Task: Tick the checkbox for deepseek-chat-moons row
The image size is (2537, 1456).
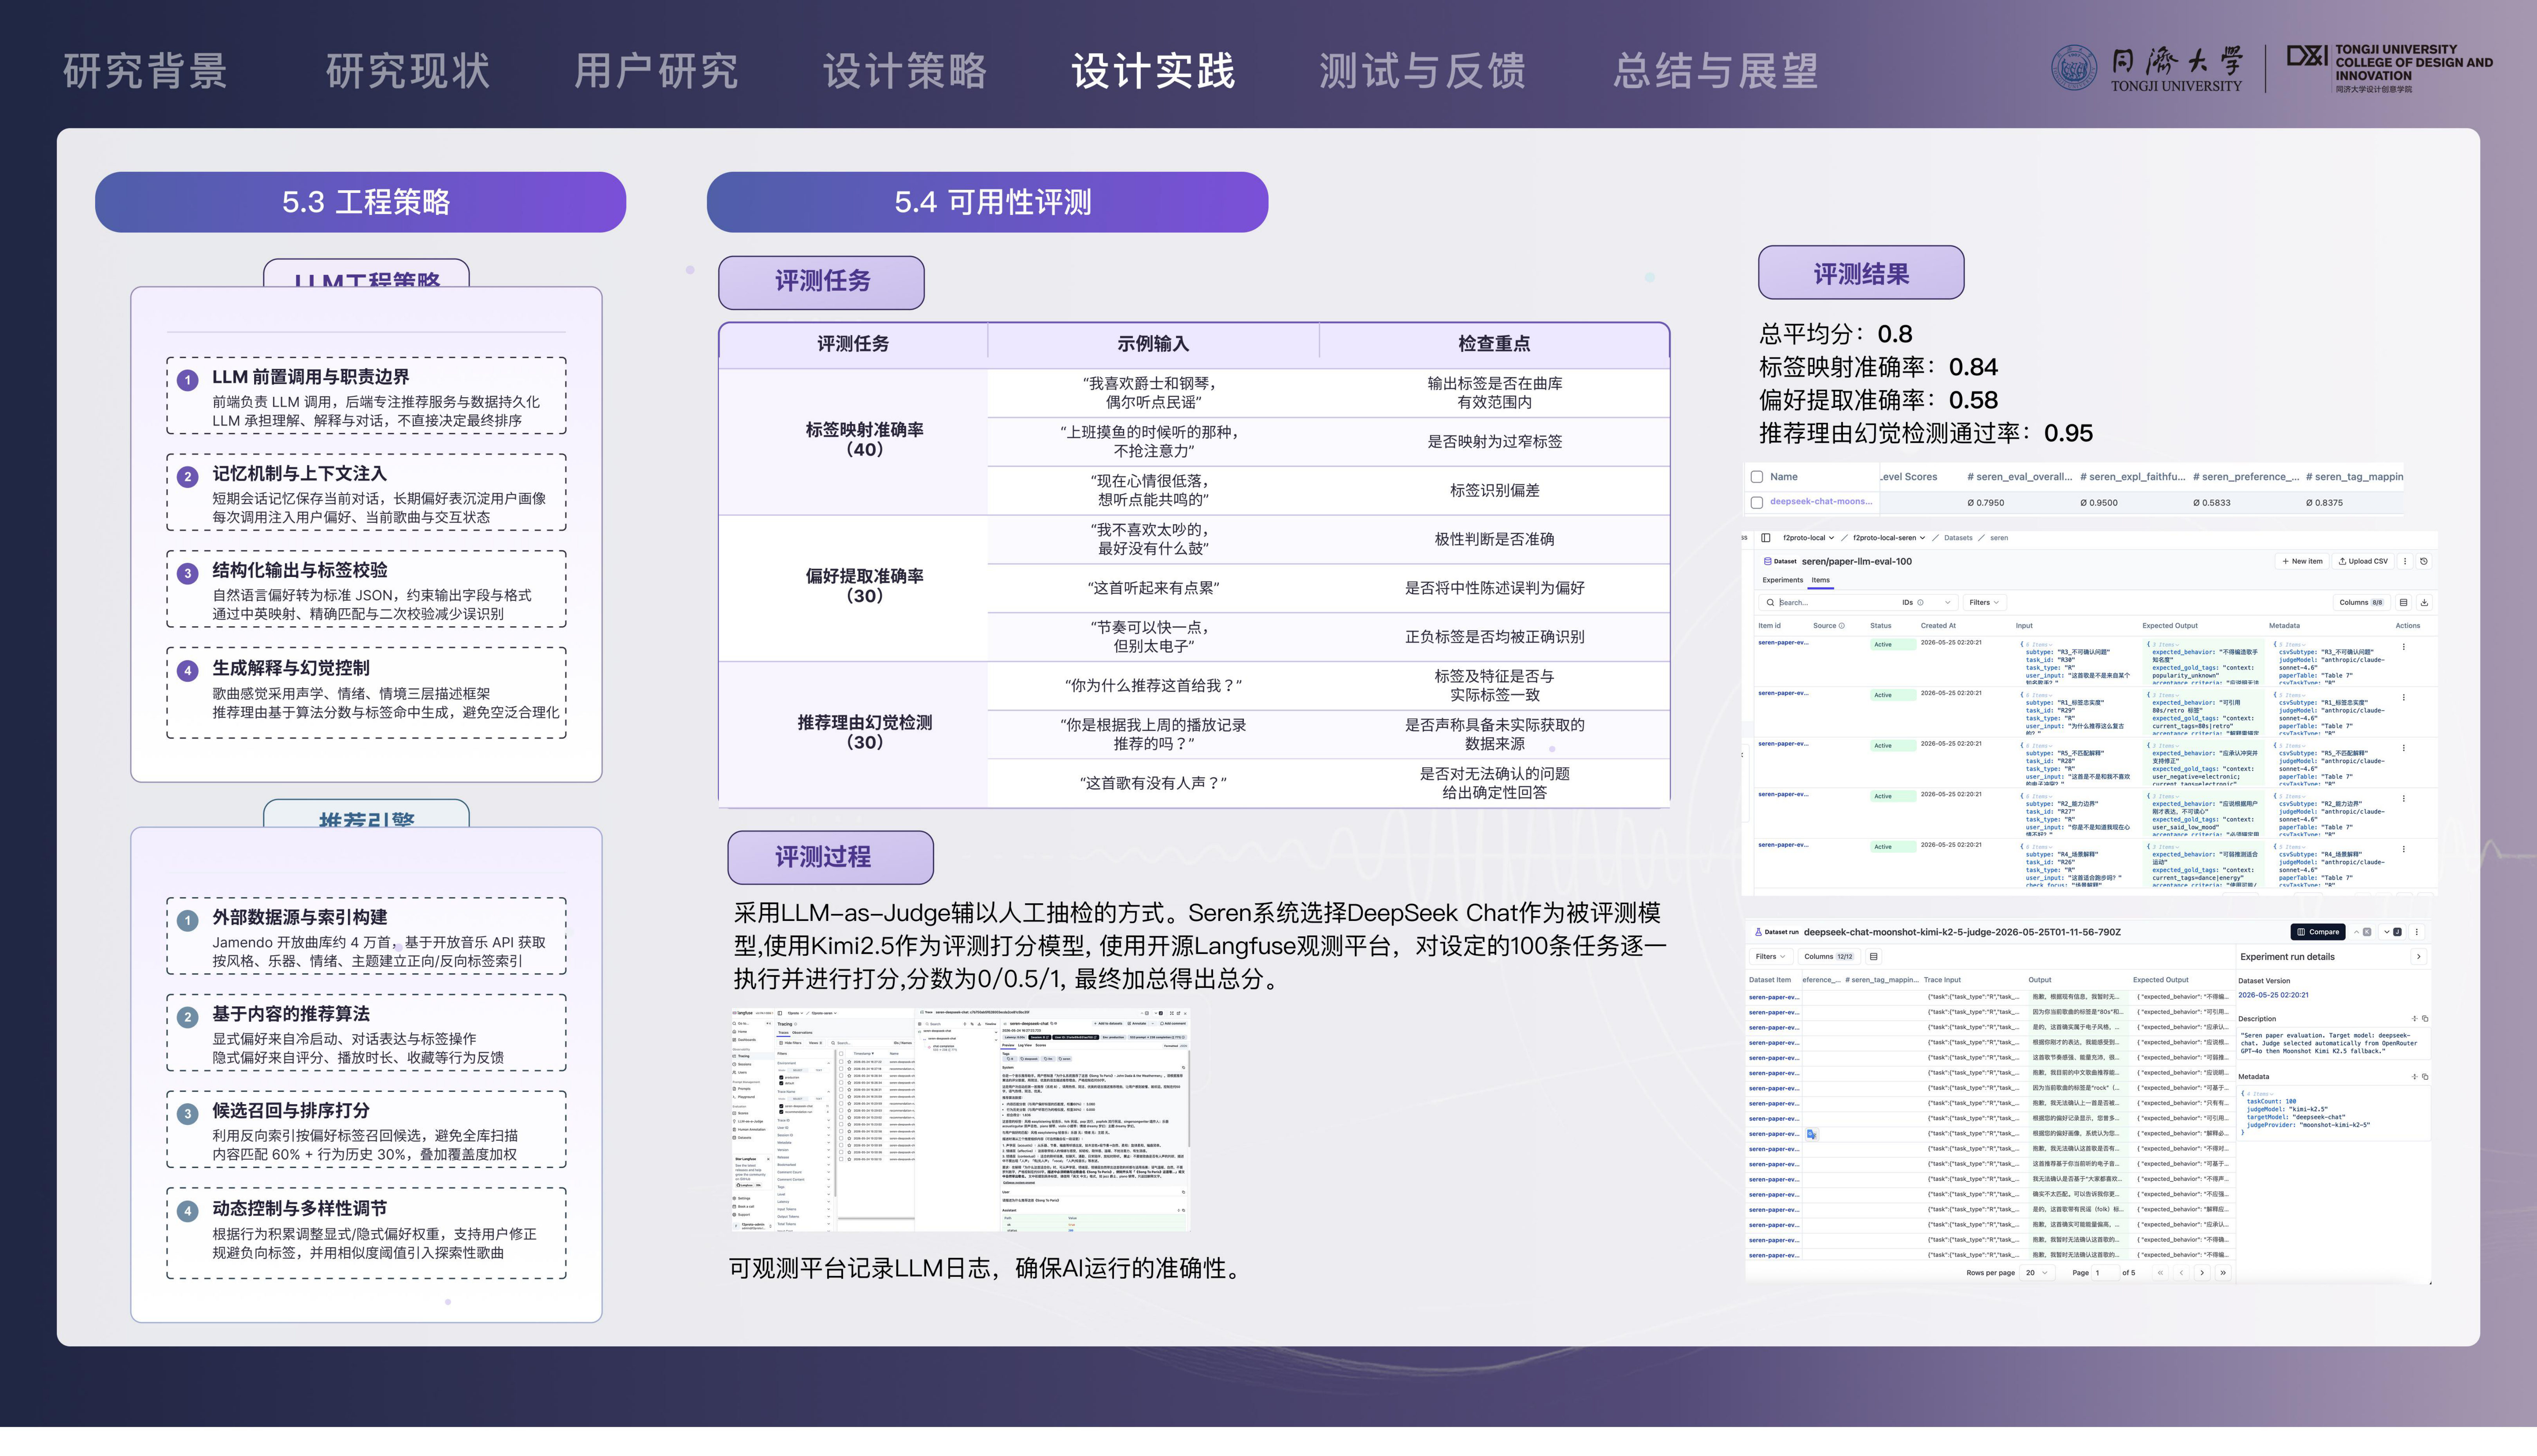Action: 1757,503
